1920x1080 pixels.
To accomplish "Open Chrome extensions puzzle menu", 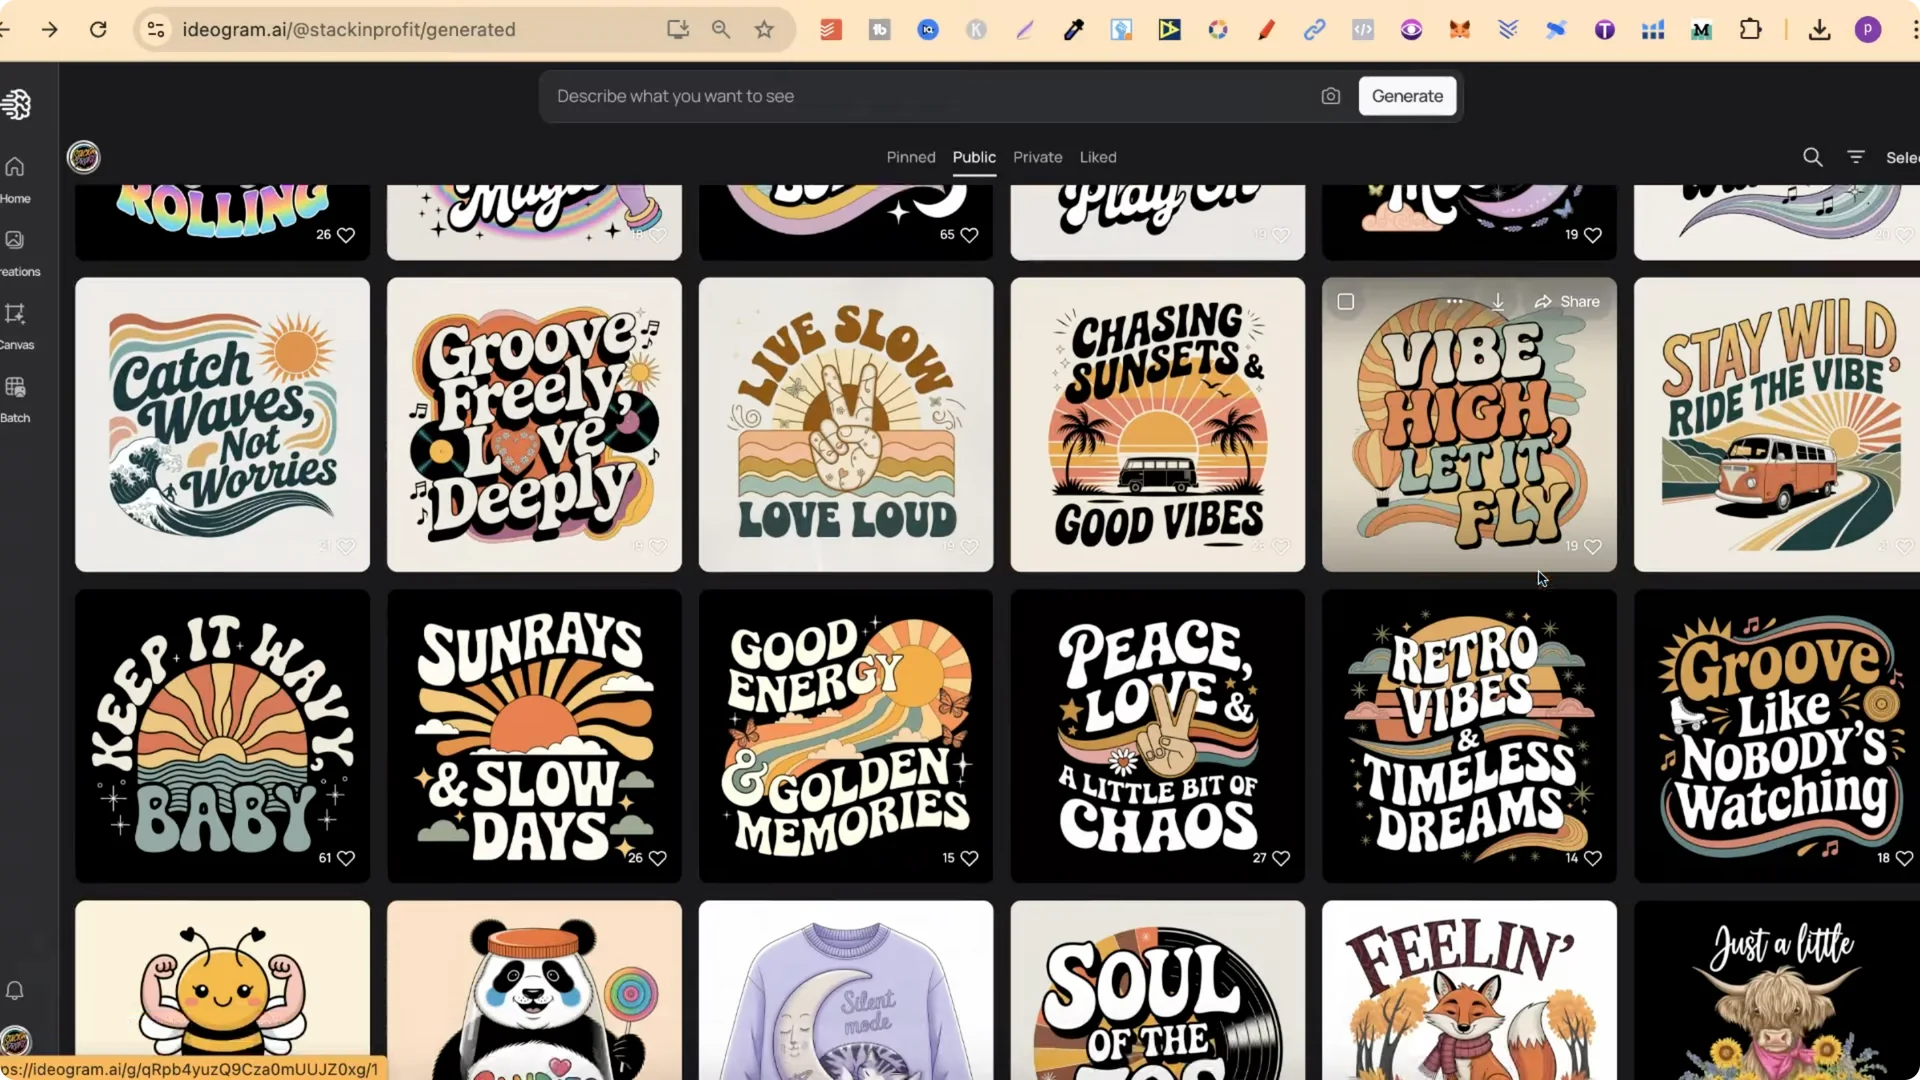I will pyautogui.click(x=1752, y=30).
